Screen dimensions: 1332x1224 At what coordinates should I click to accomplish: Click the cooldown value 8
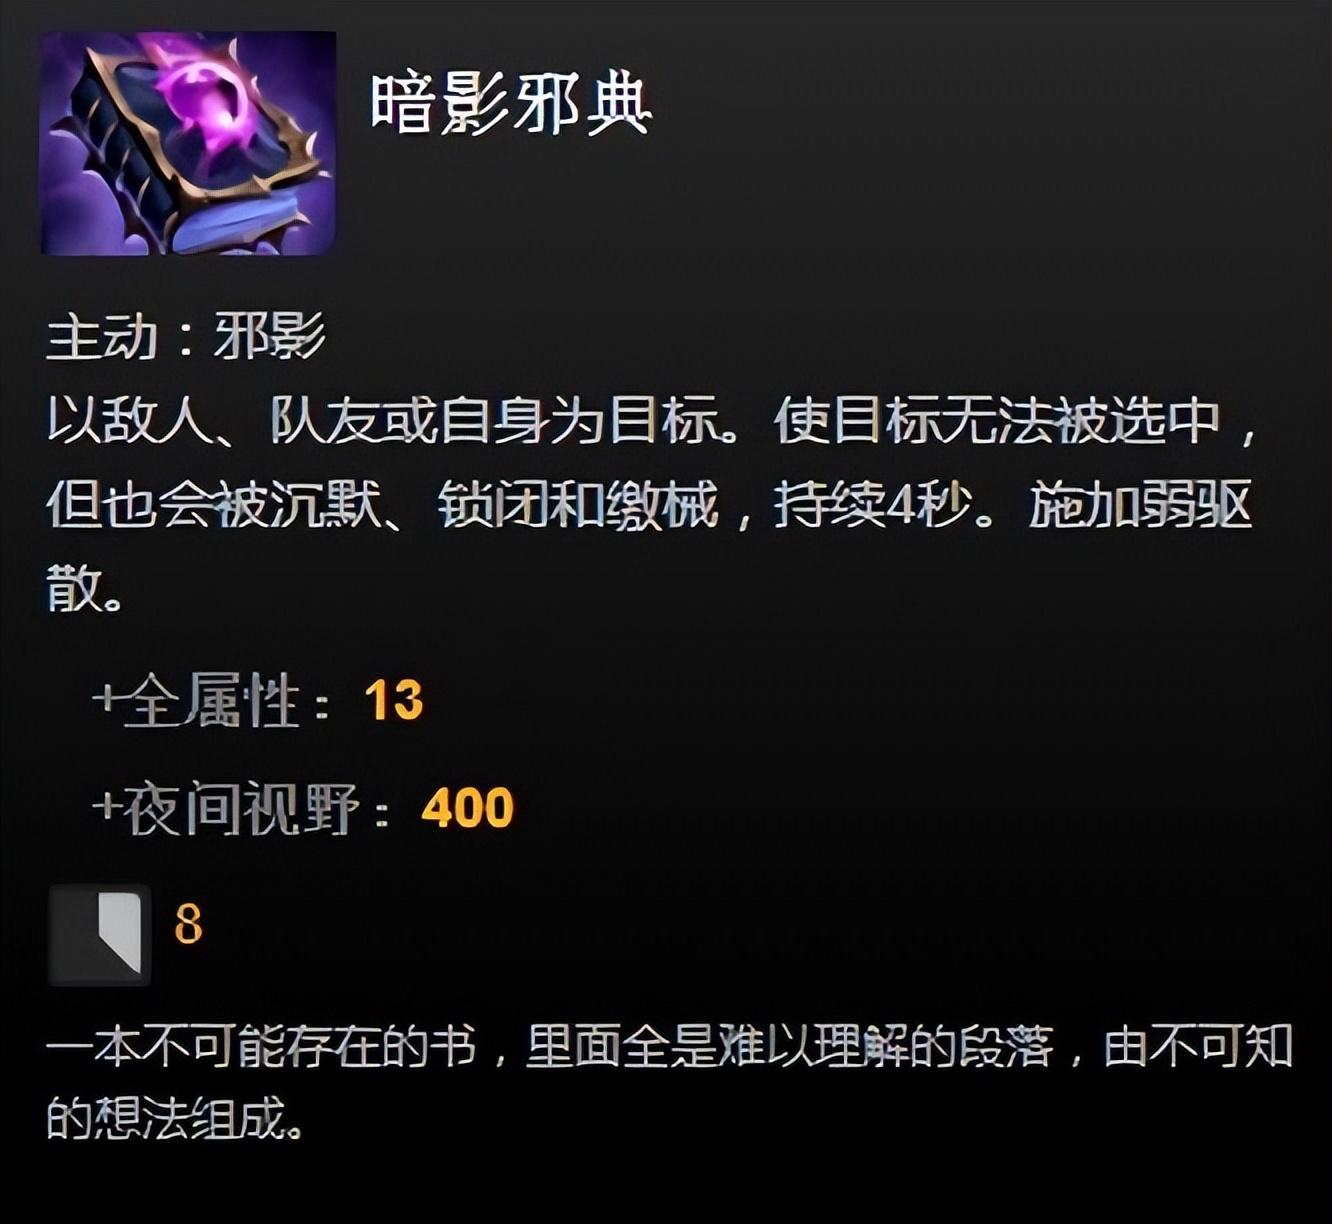coord(188,923)
